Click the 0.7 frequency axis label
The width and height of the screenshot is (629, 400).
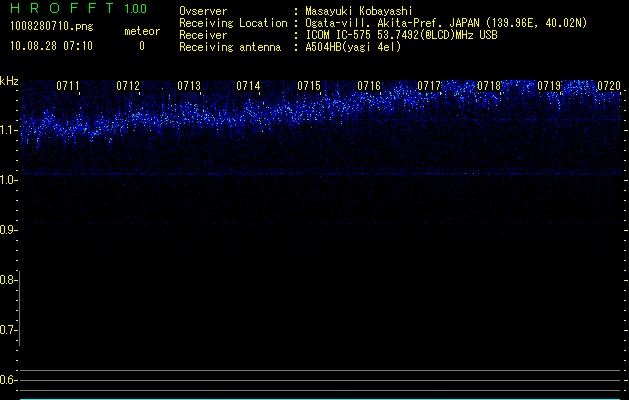click(7, 330)
